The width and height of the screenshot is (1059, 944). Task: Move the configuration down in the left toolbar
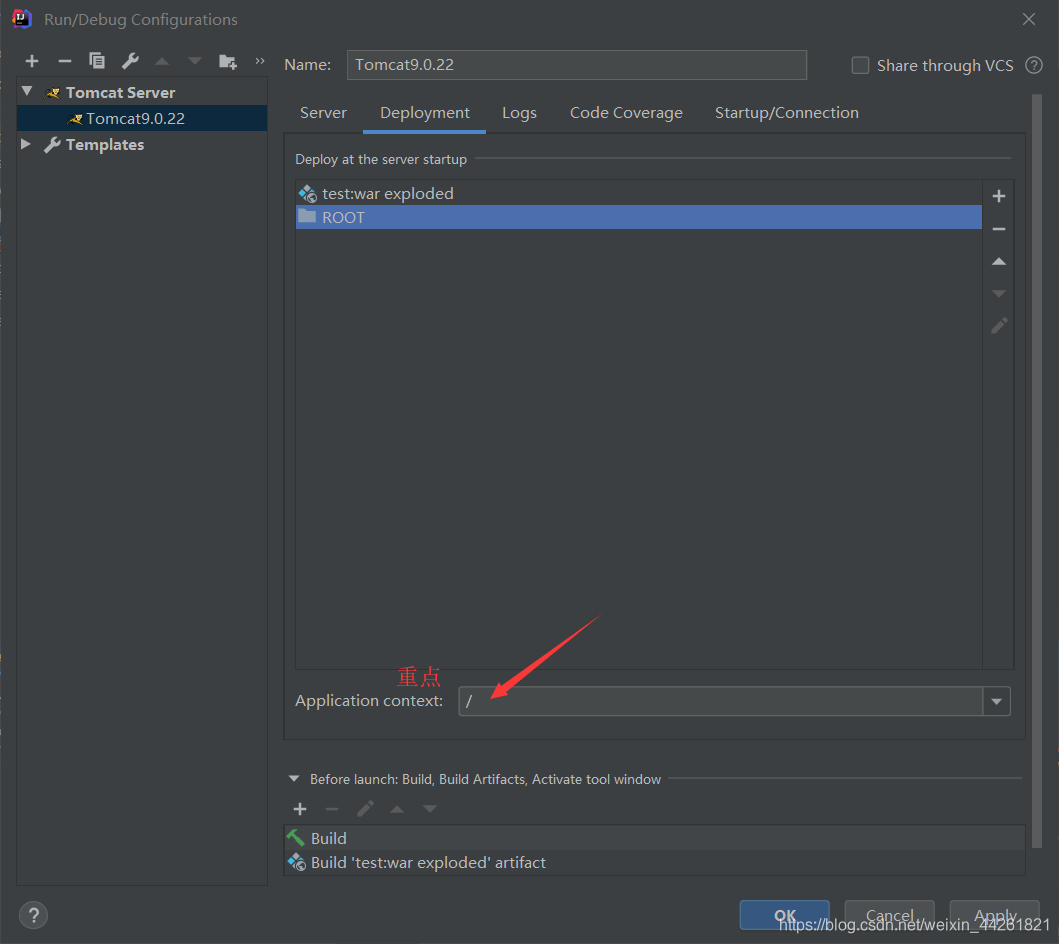pyautogui.click(x=195, y=61)
